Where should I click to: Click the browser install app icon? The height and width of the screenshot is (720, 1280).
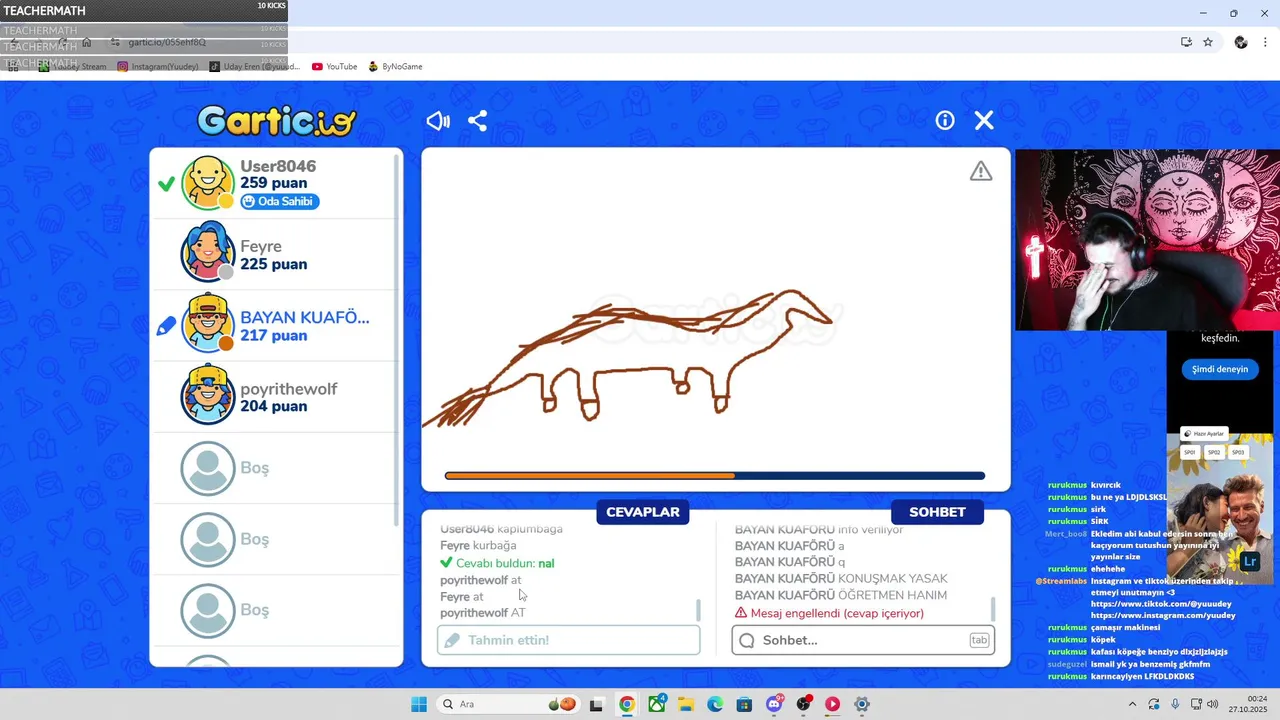click(x=1186, y=42)
